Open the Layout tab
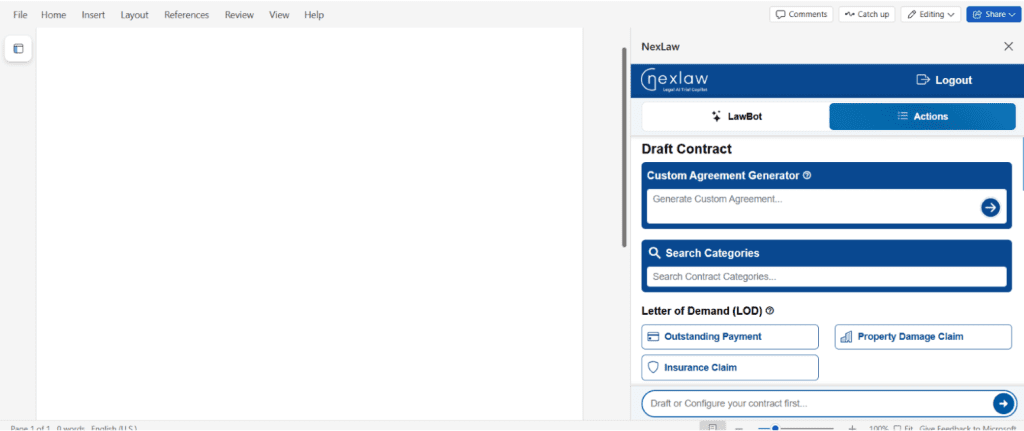The height and width of the screenshot is (431, 1024). [x=135, y=14]
